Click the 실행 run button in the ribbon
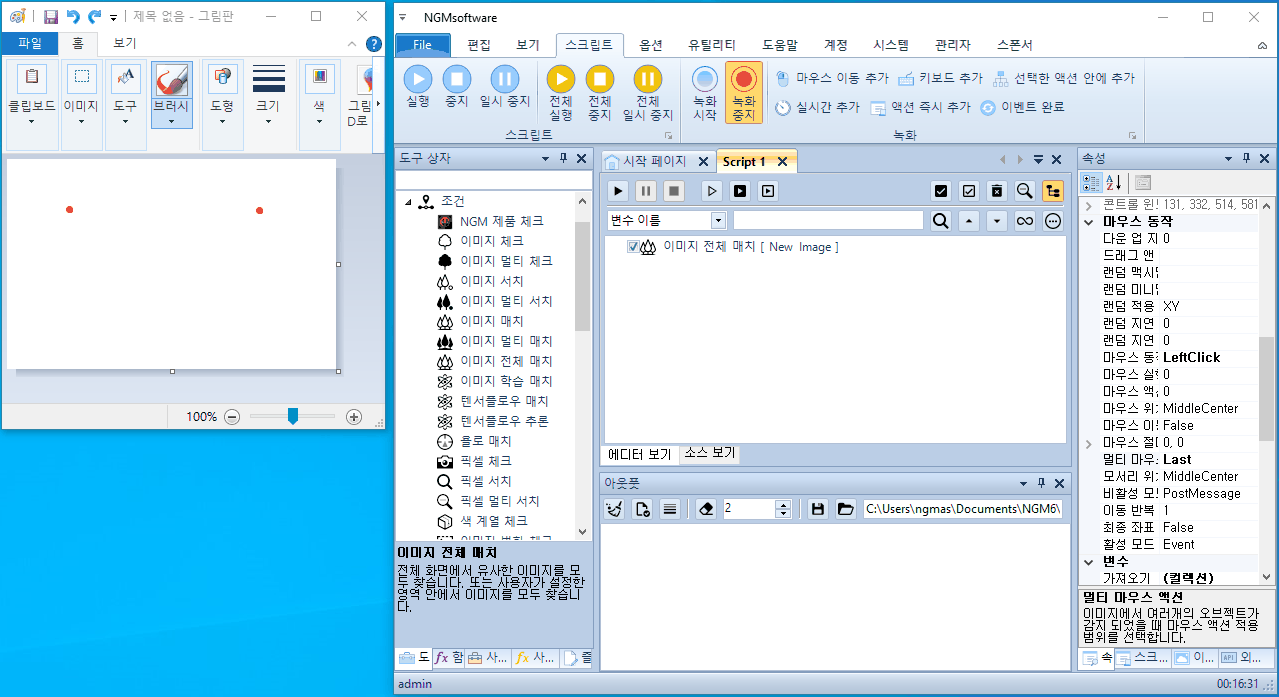 pos(418,86)
